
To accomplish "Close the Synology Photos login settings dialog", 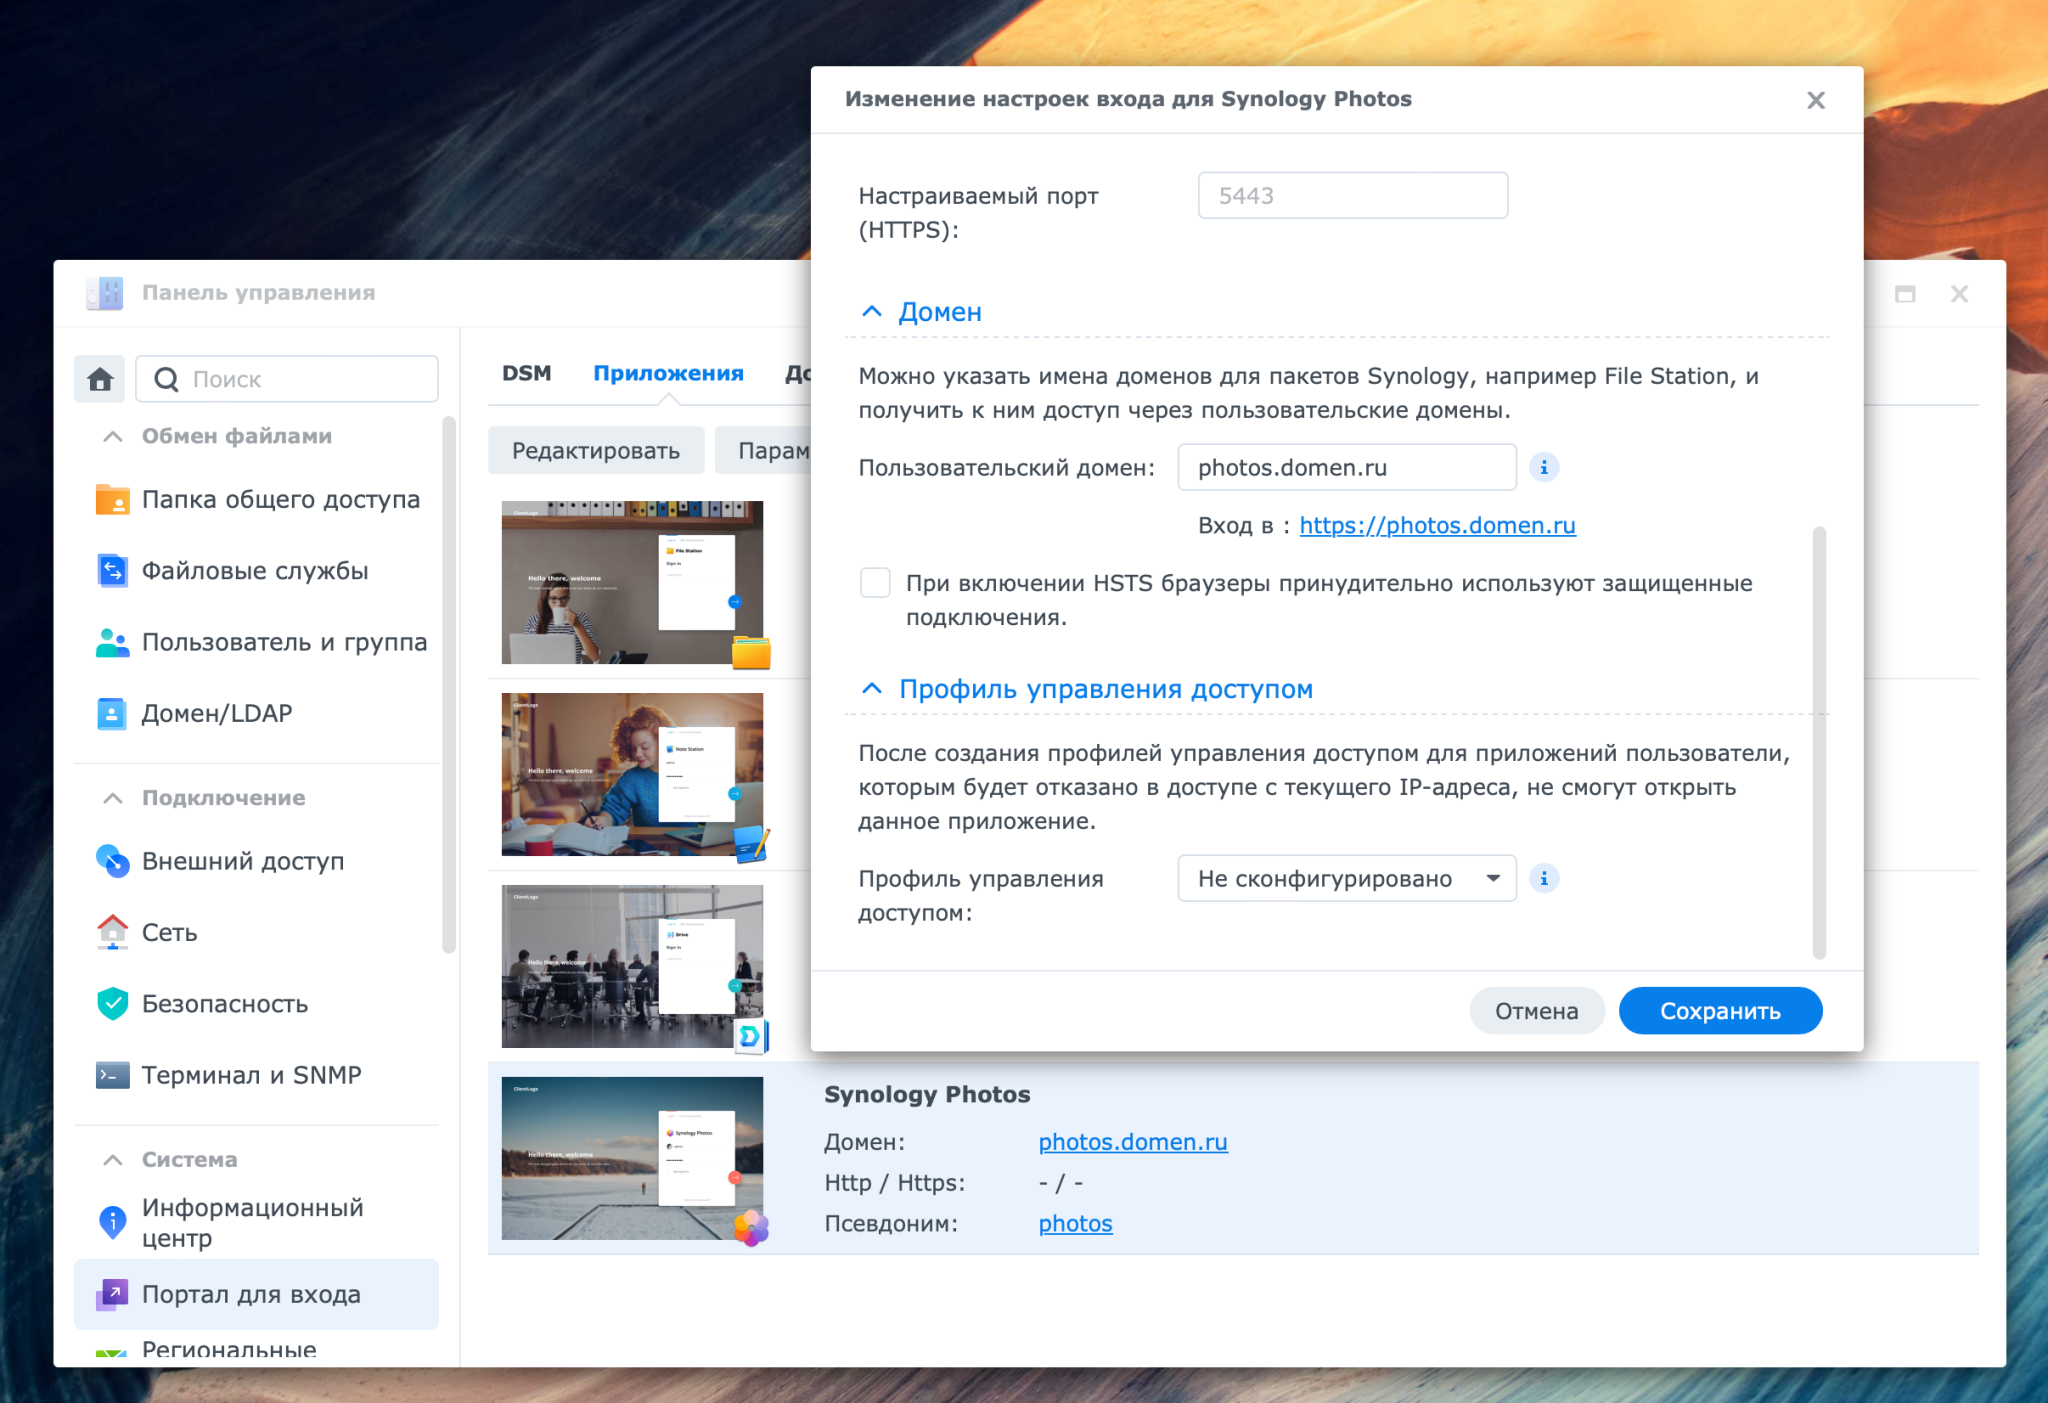I will (x=1816, y=100).
